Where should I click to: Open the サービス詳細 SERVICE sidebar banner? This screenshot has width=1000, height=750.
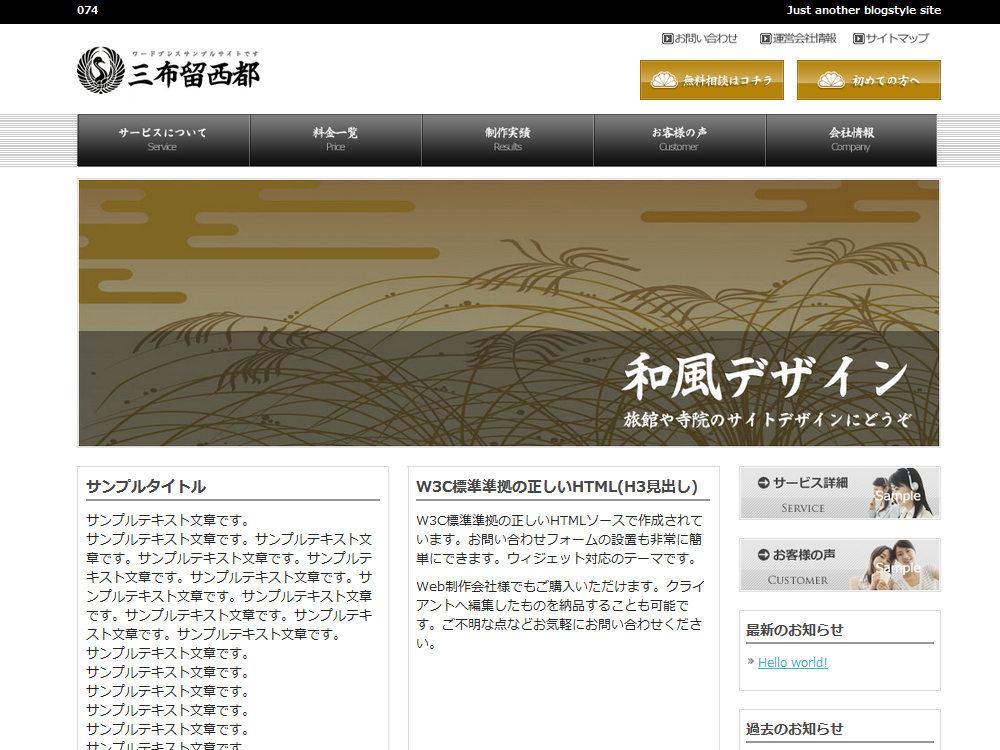(840, 493)
